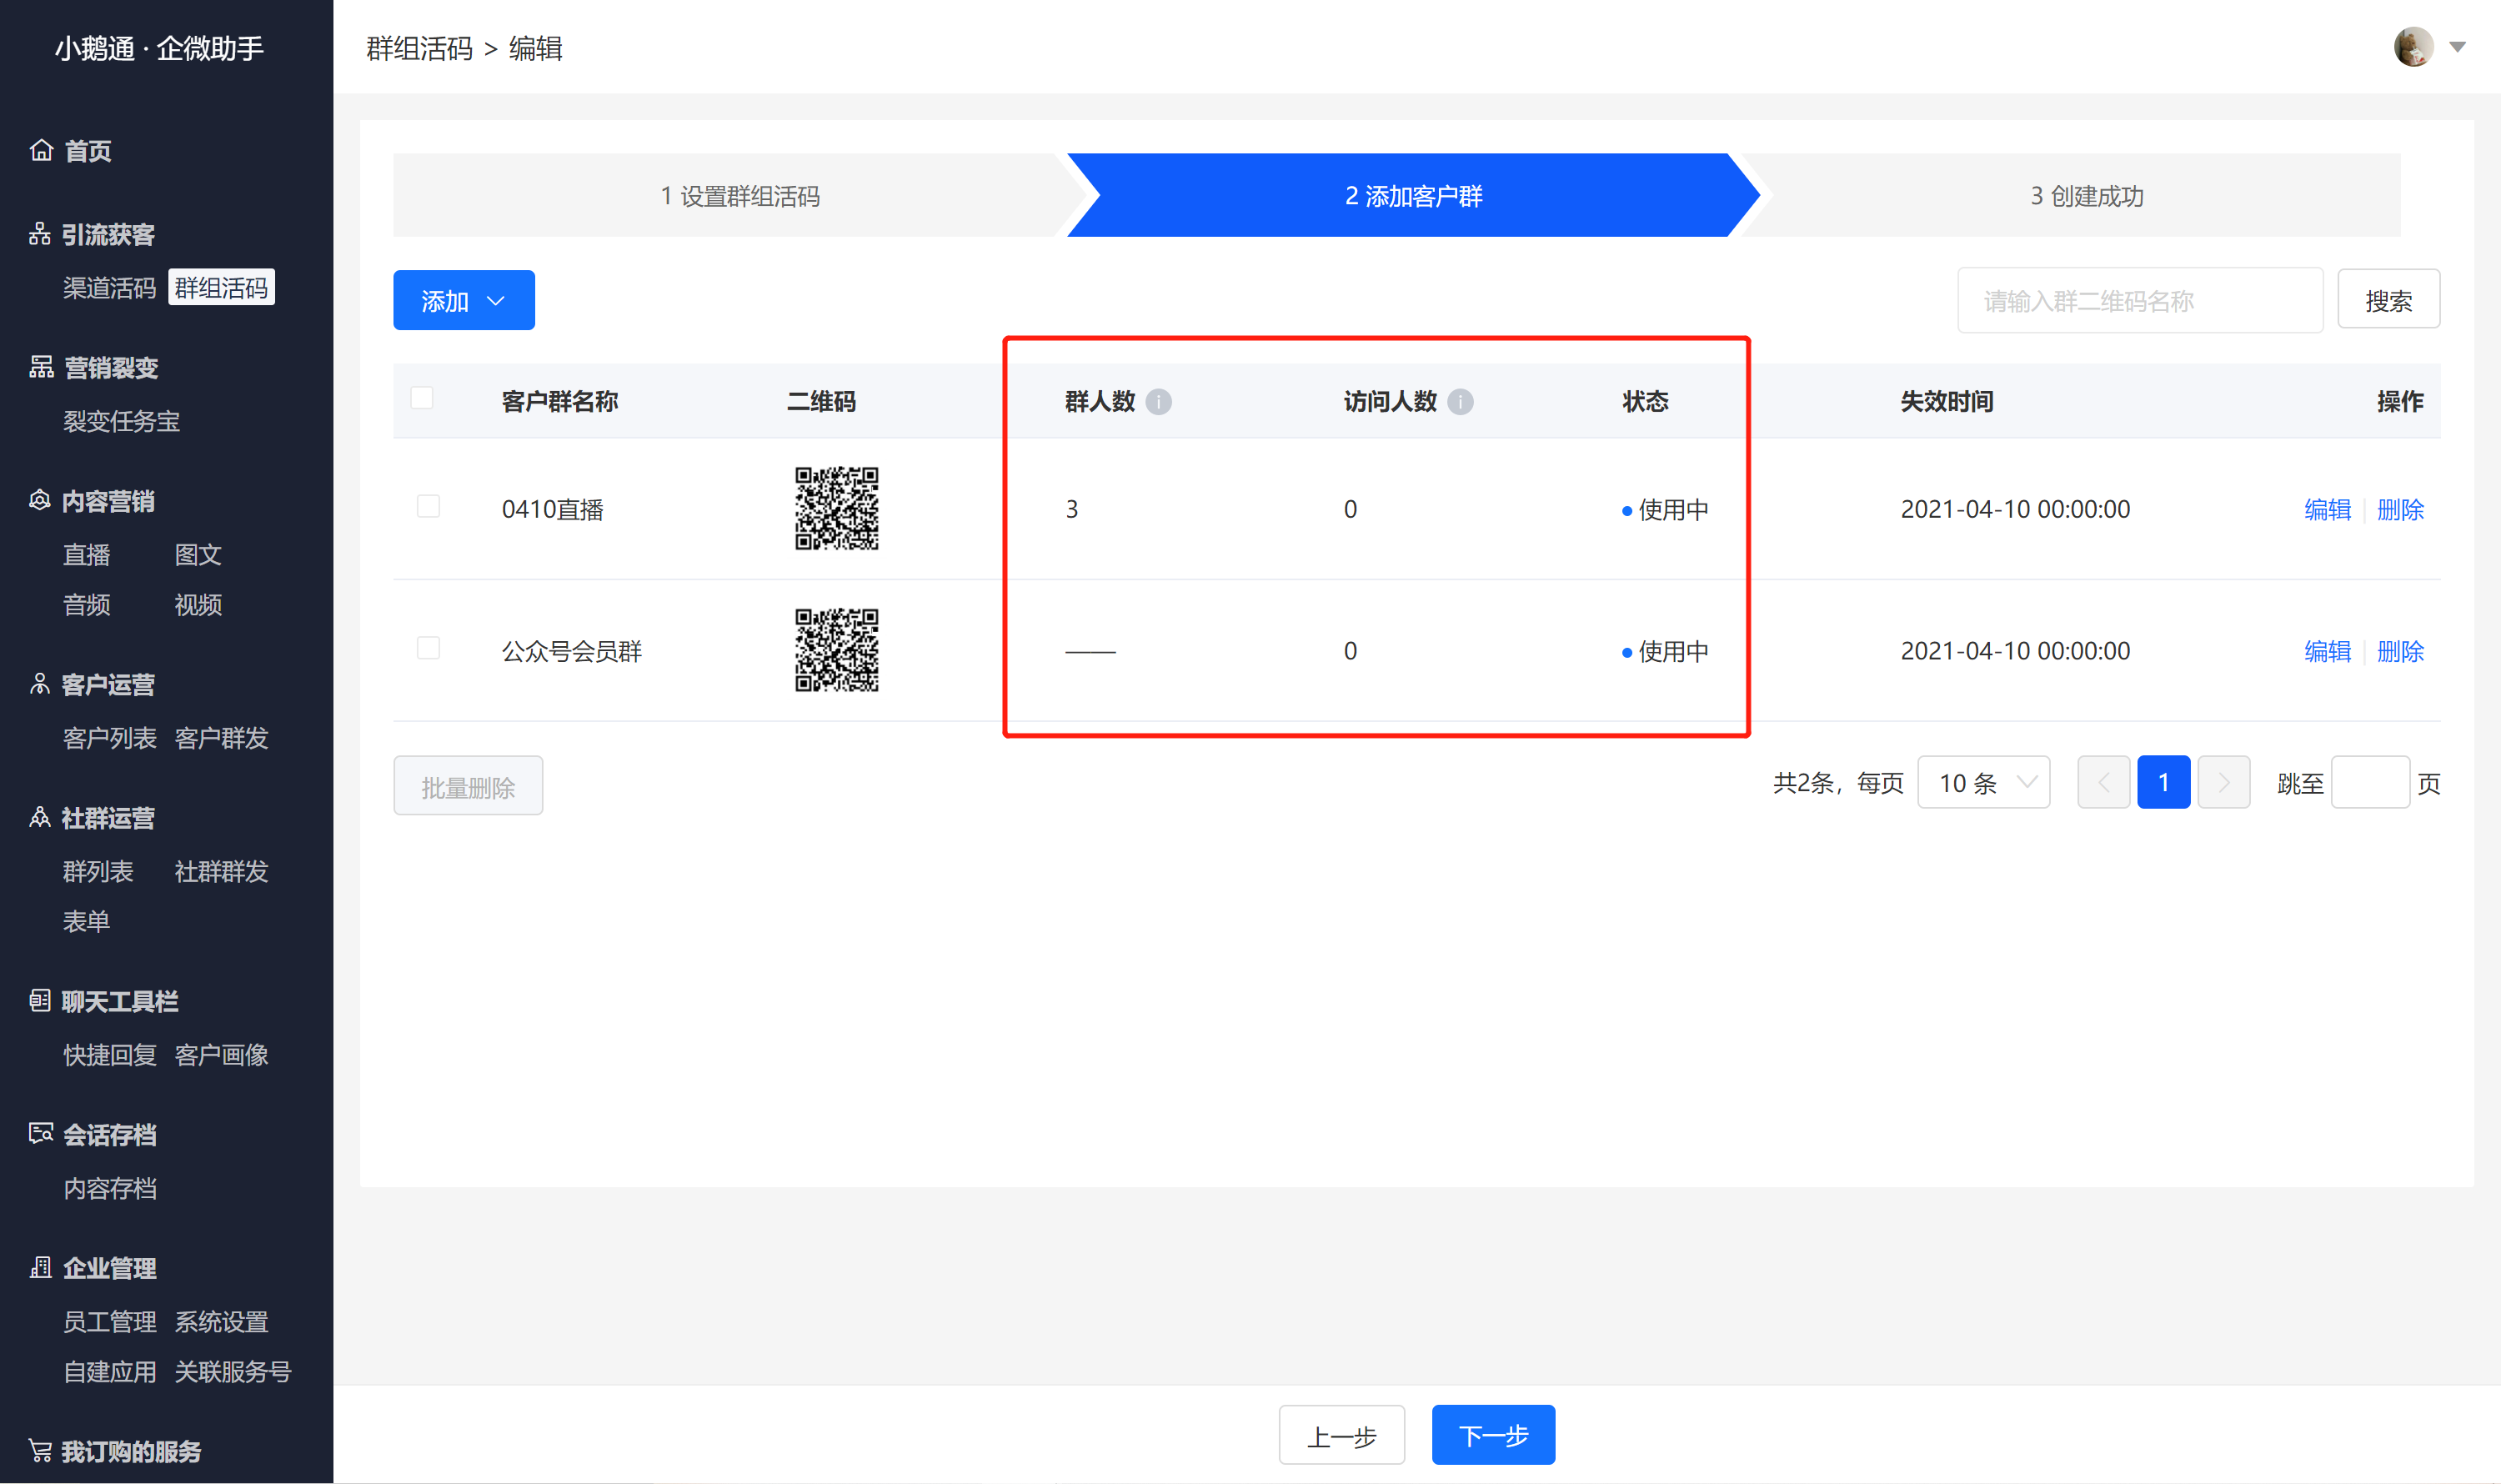Open 直播 under 内容营销
The image size is (2501, 1484).
[x=87, y=555]
